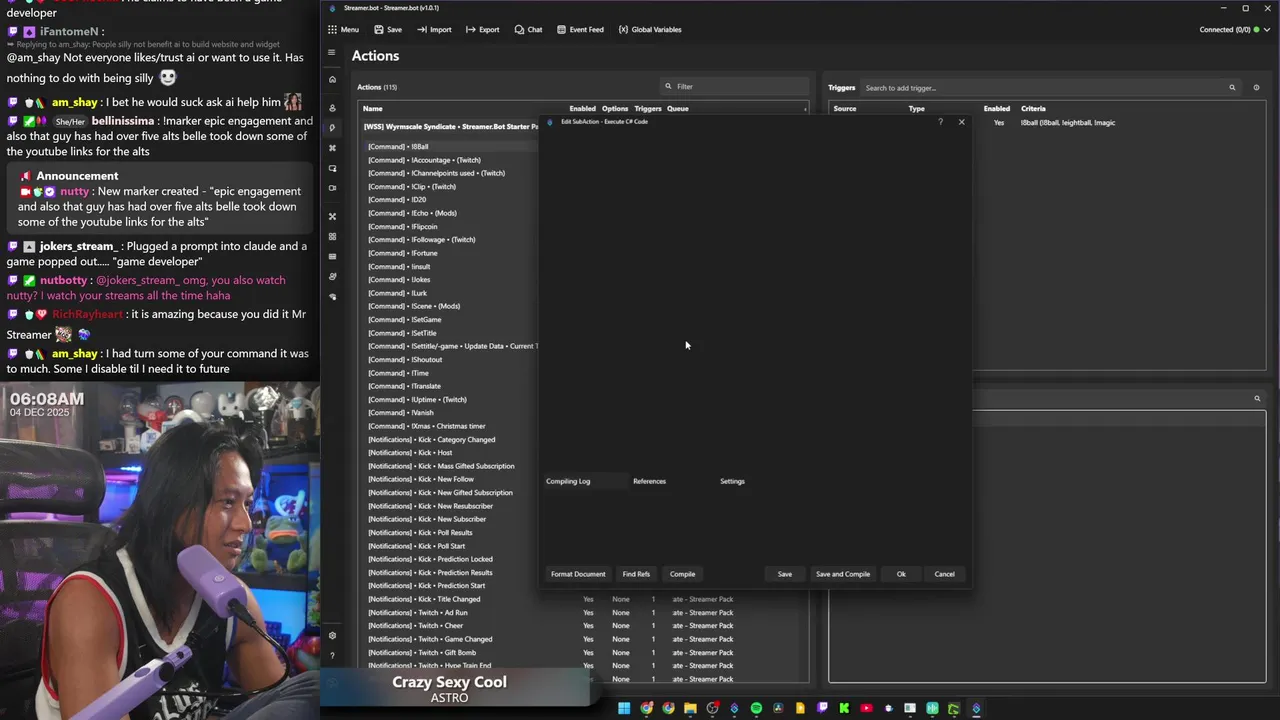
Task: Open the grid integrations sidebar icon
Action: (x=332, y=236)
